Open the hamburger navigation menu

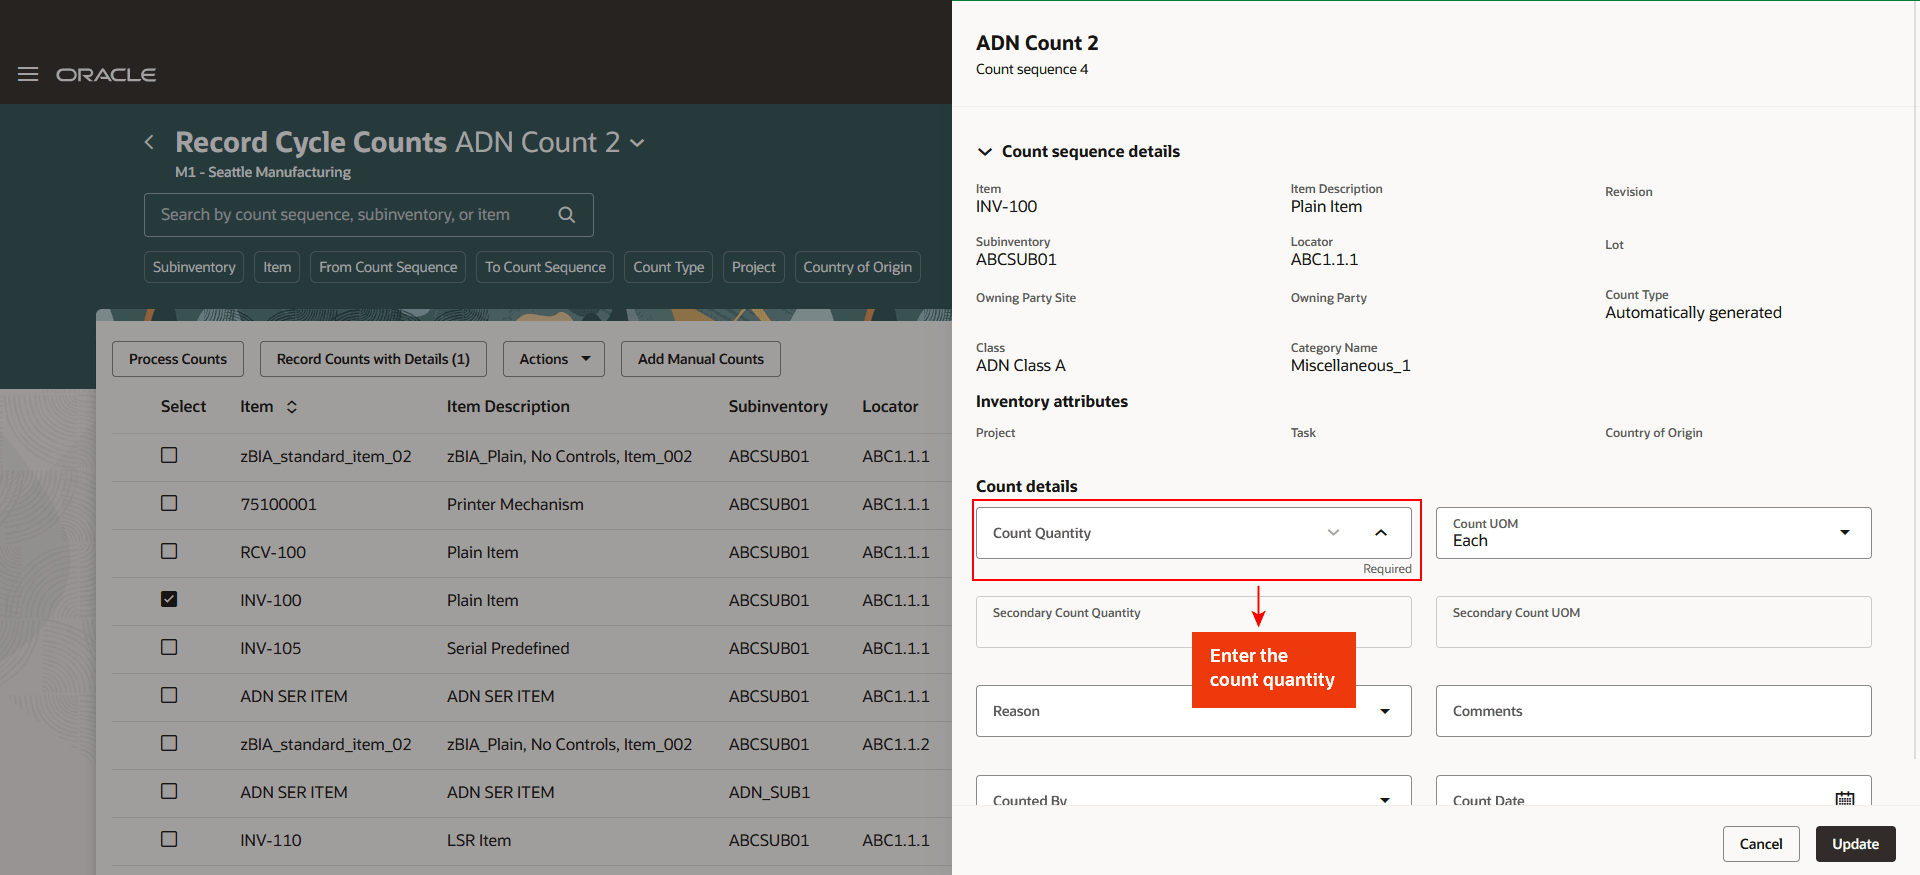click(x=28, y=74)
